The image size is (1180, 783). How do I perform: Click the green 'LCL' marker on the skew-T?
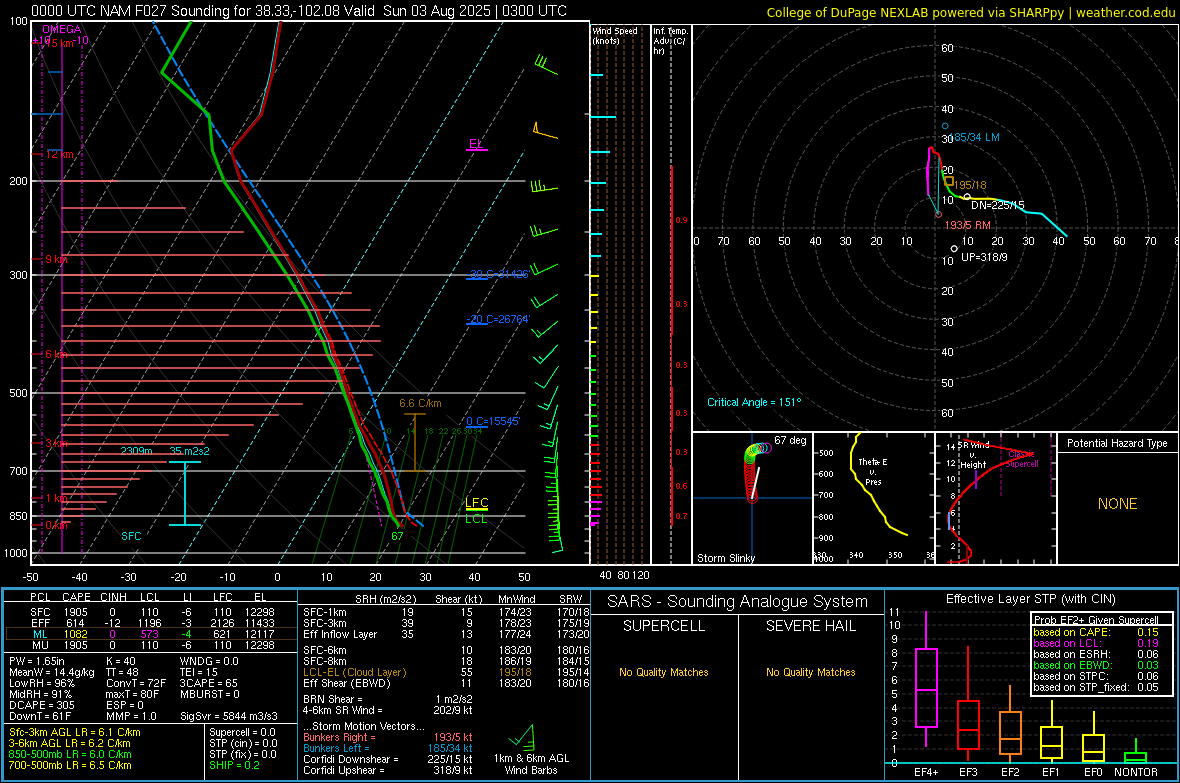[x=476, y=519]
